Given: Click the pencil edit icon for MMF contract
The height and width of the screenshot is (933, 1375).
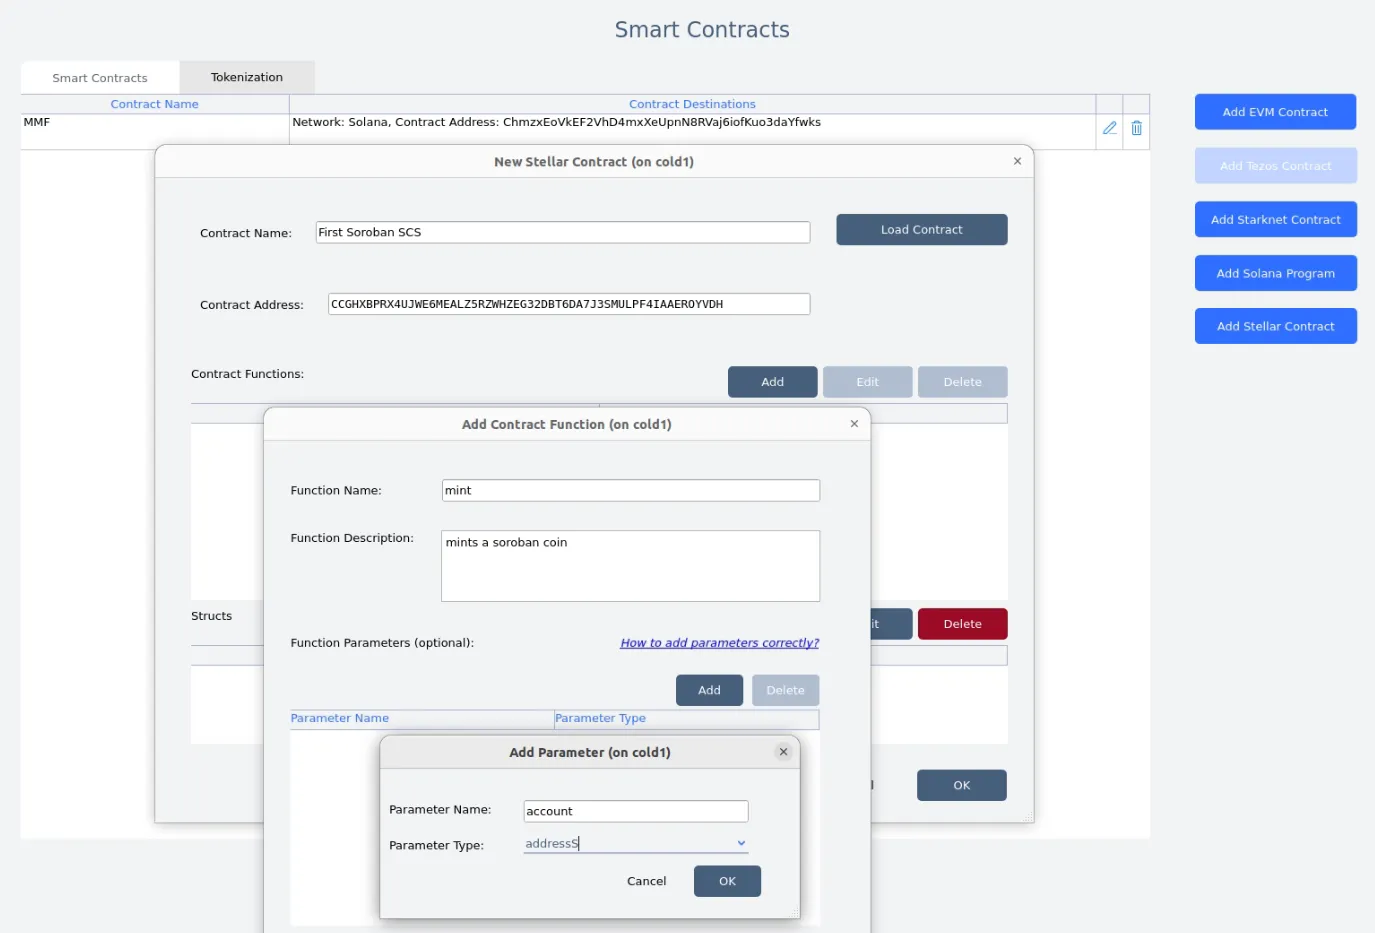Looking at the screenshot, I should pyautogui.click(x=1109, y=128).
